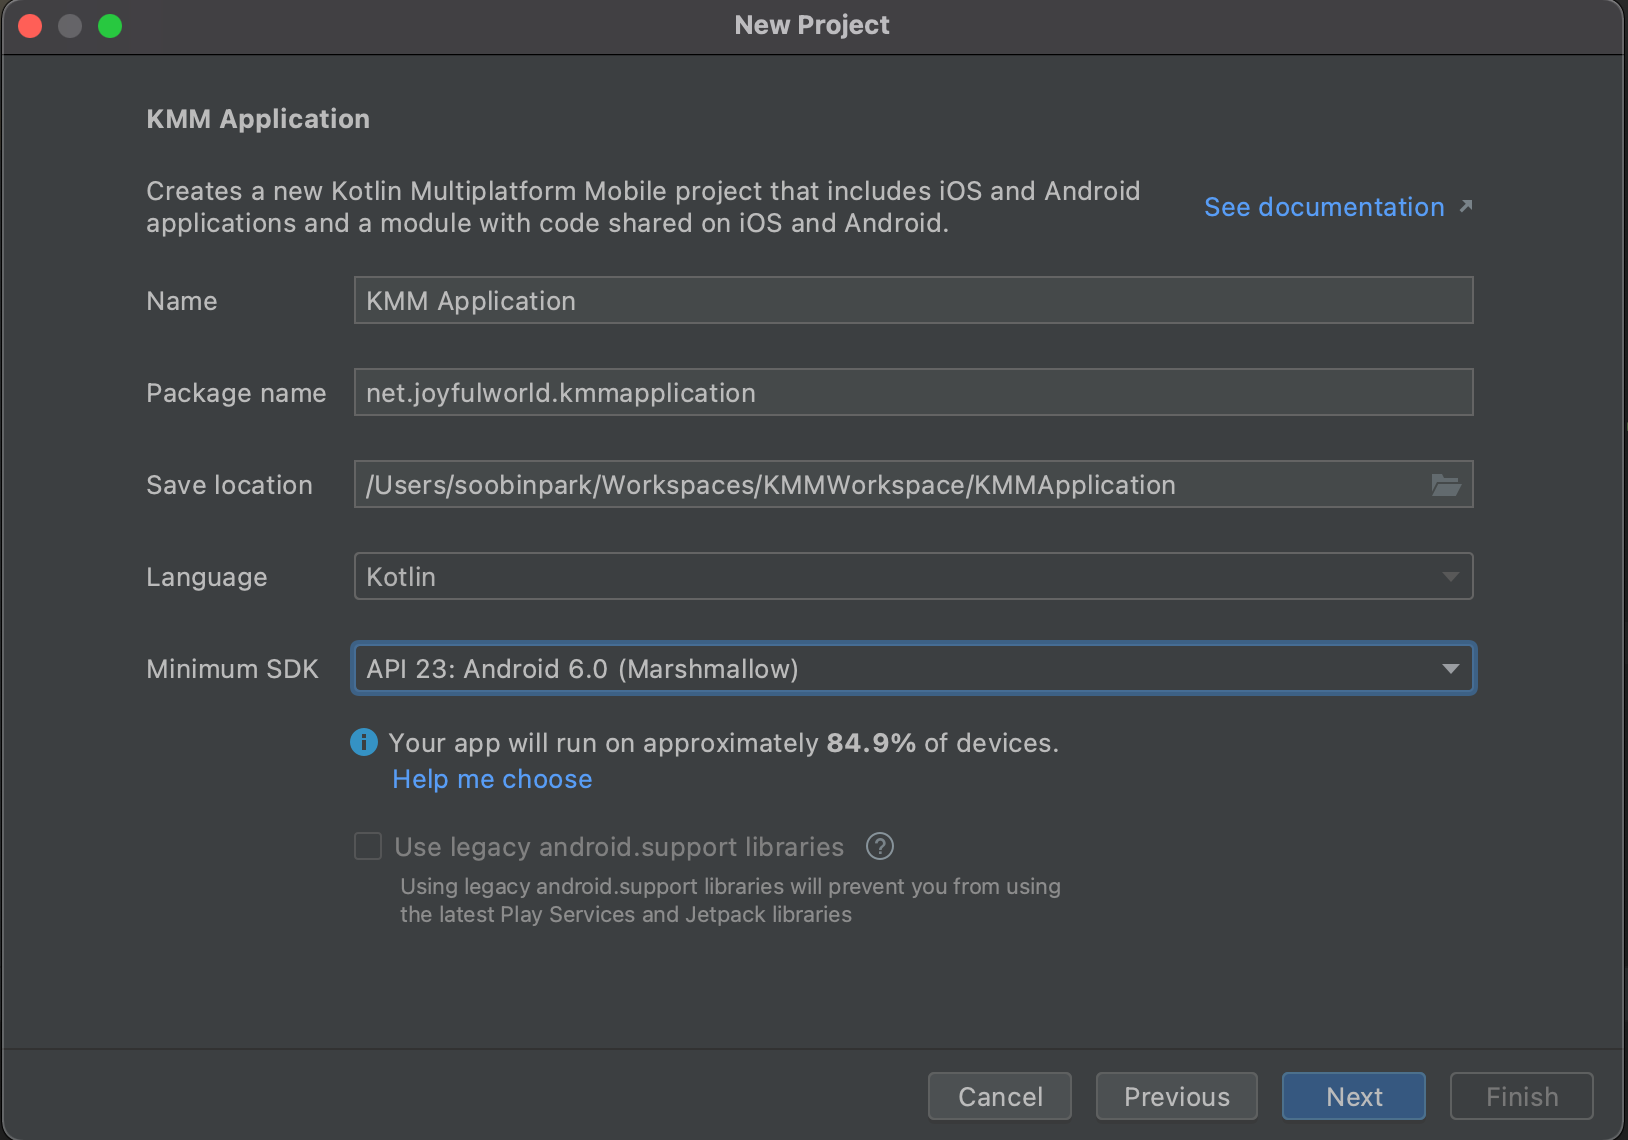The image size is (1628, 1140).
Task: Go back with the Previous button
Action: point(1176,1097)
